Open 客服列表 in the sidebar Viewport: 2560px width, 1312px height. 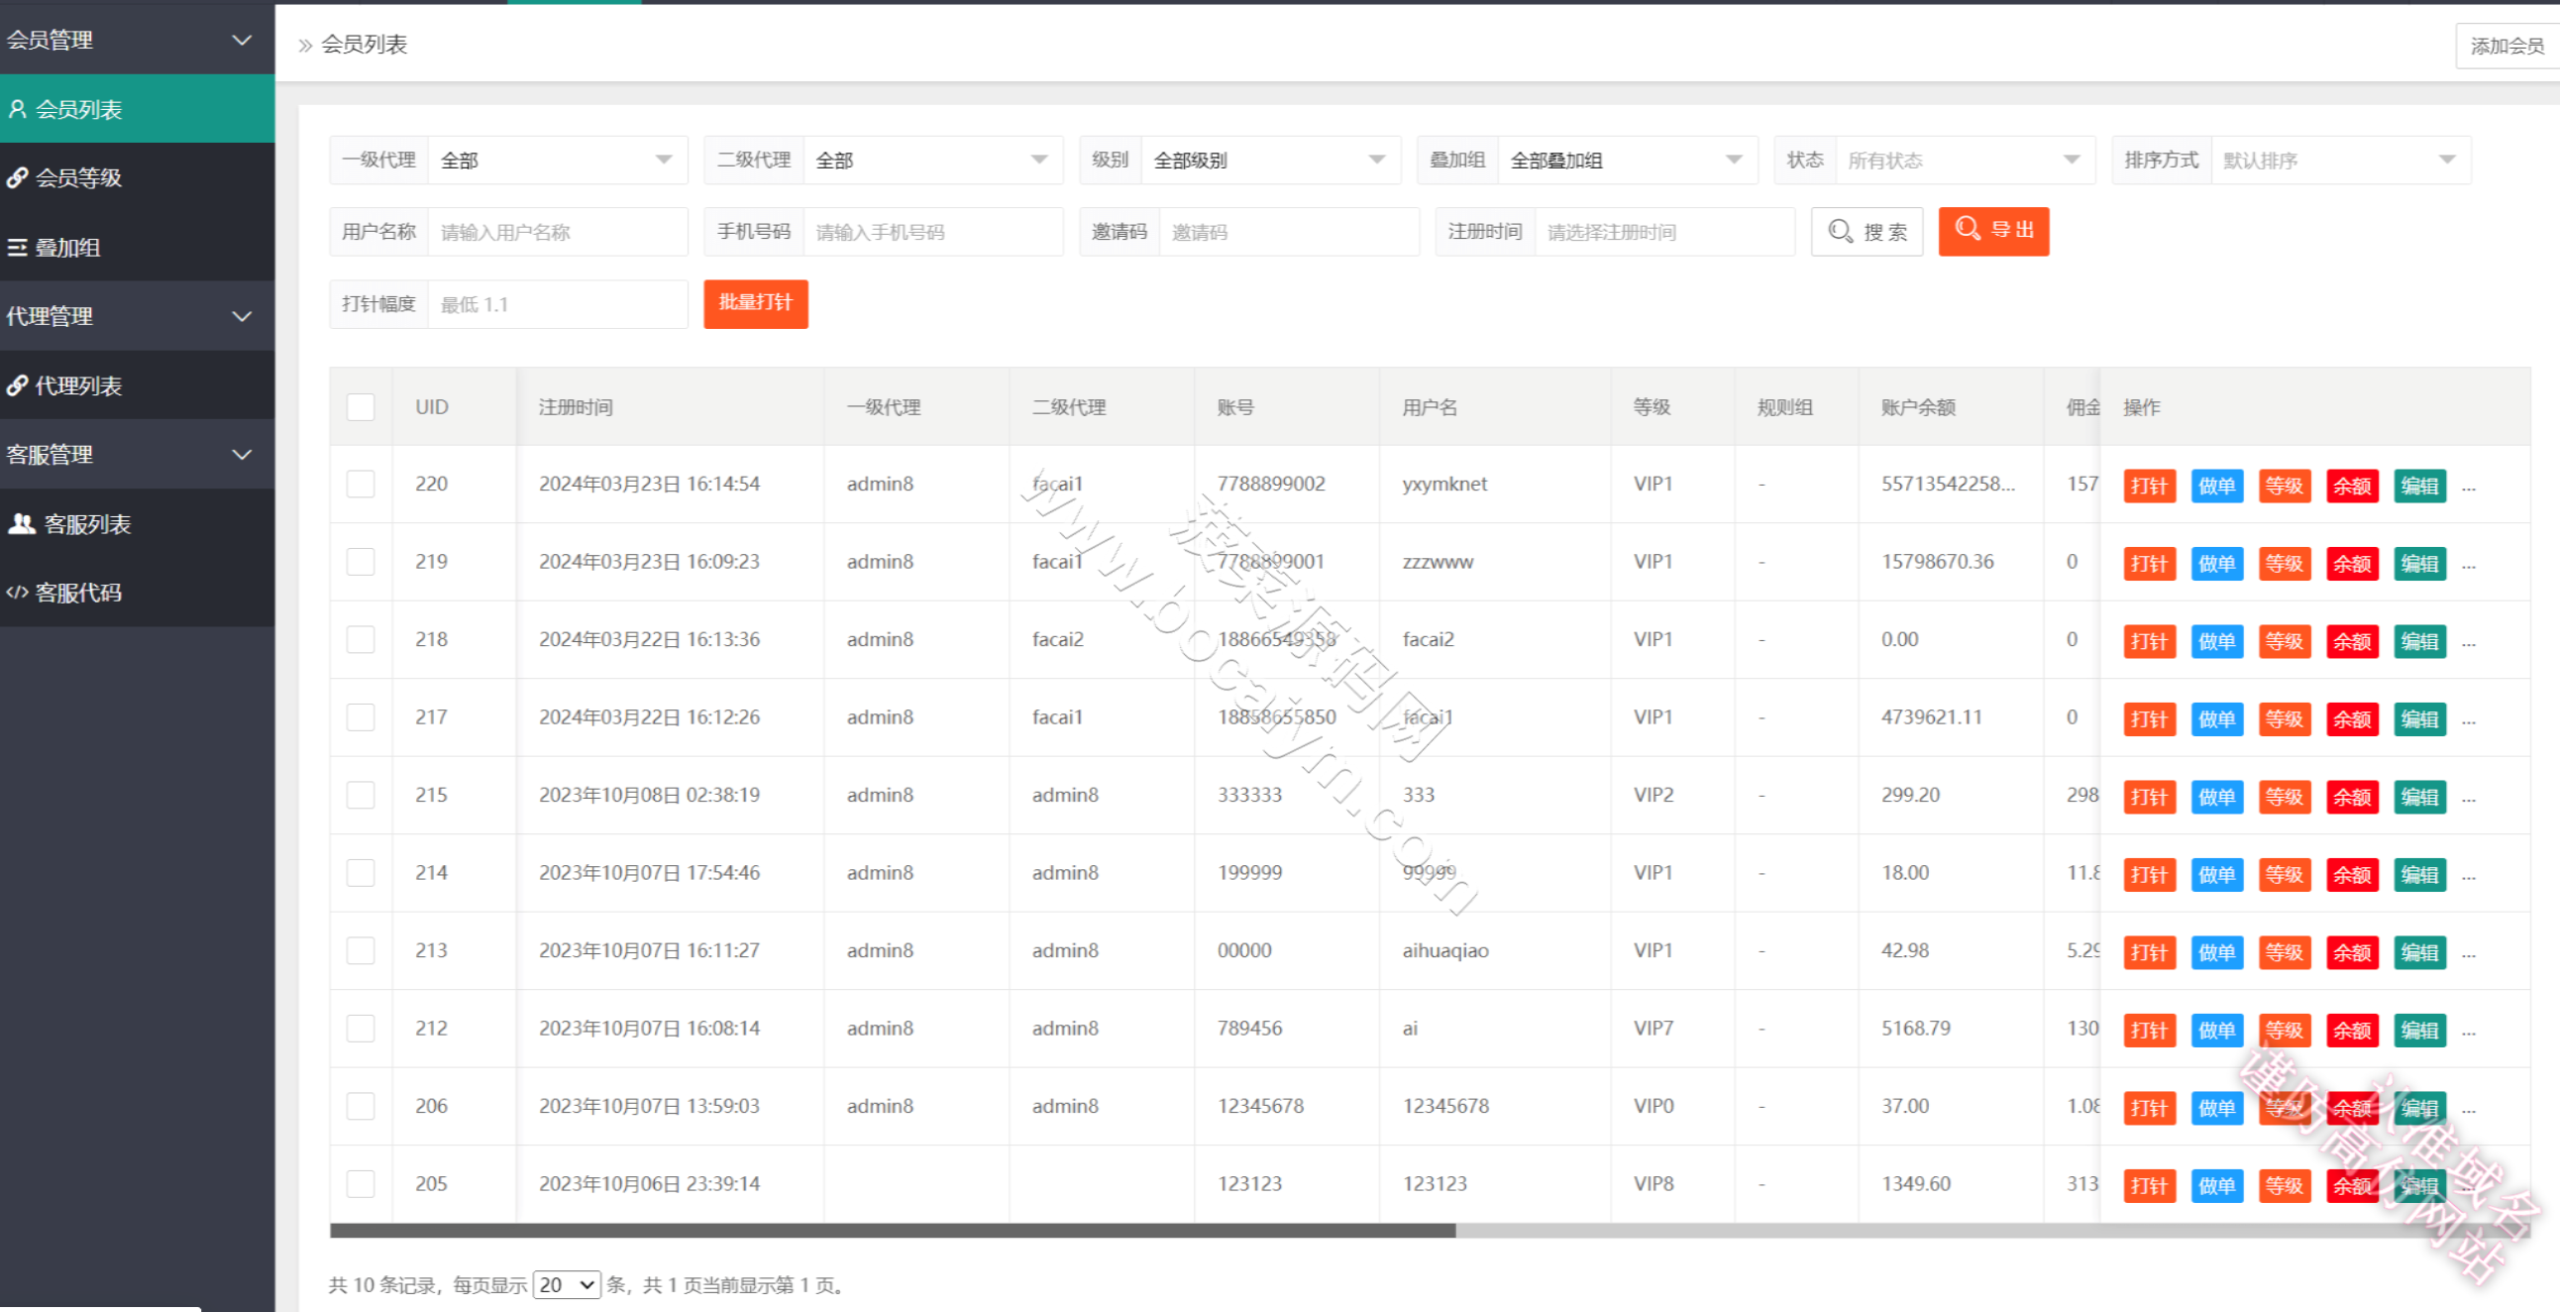coord(137,524)
